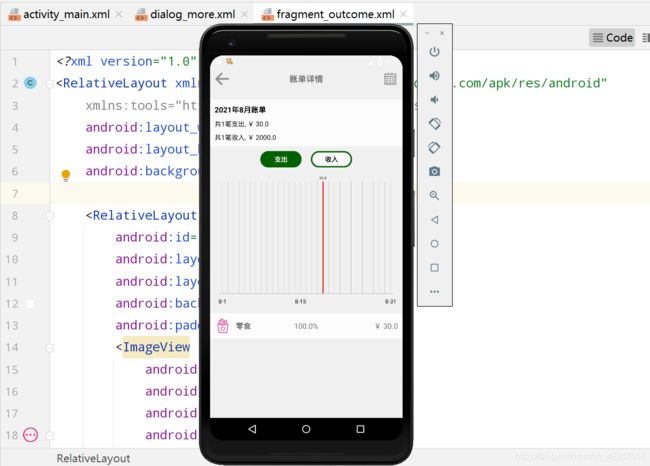The width and height of the screenshot is (650, 466).
Task: Close the fragment_outcome.xml tab
Action: pyautogui.click(x=403, y=15)
